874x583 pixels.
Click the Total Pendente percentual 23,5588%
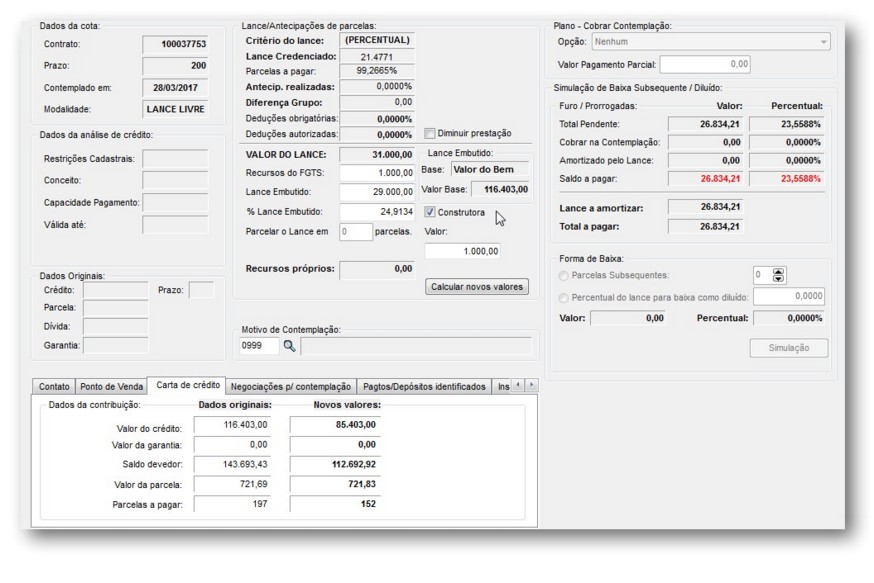point(786,124)
